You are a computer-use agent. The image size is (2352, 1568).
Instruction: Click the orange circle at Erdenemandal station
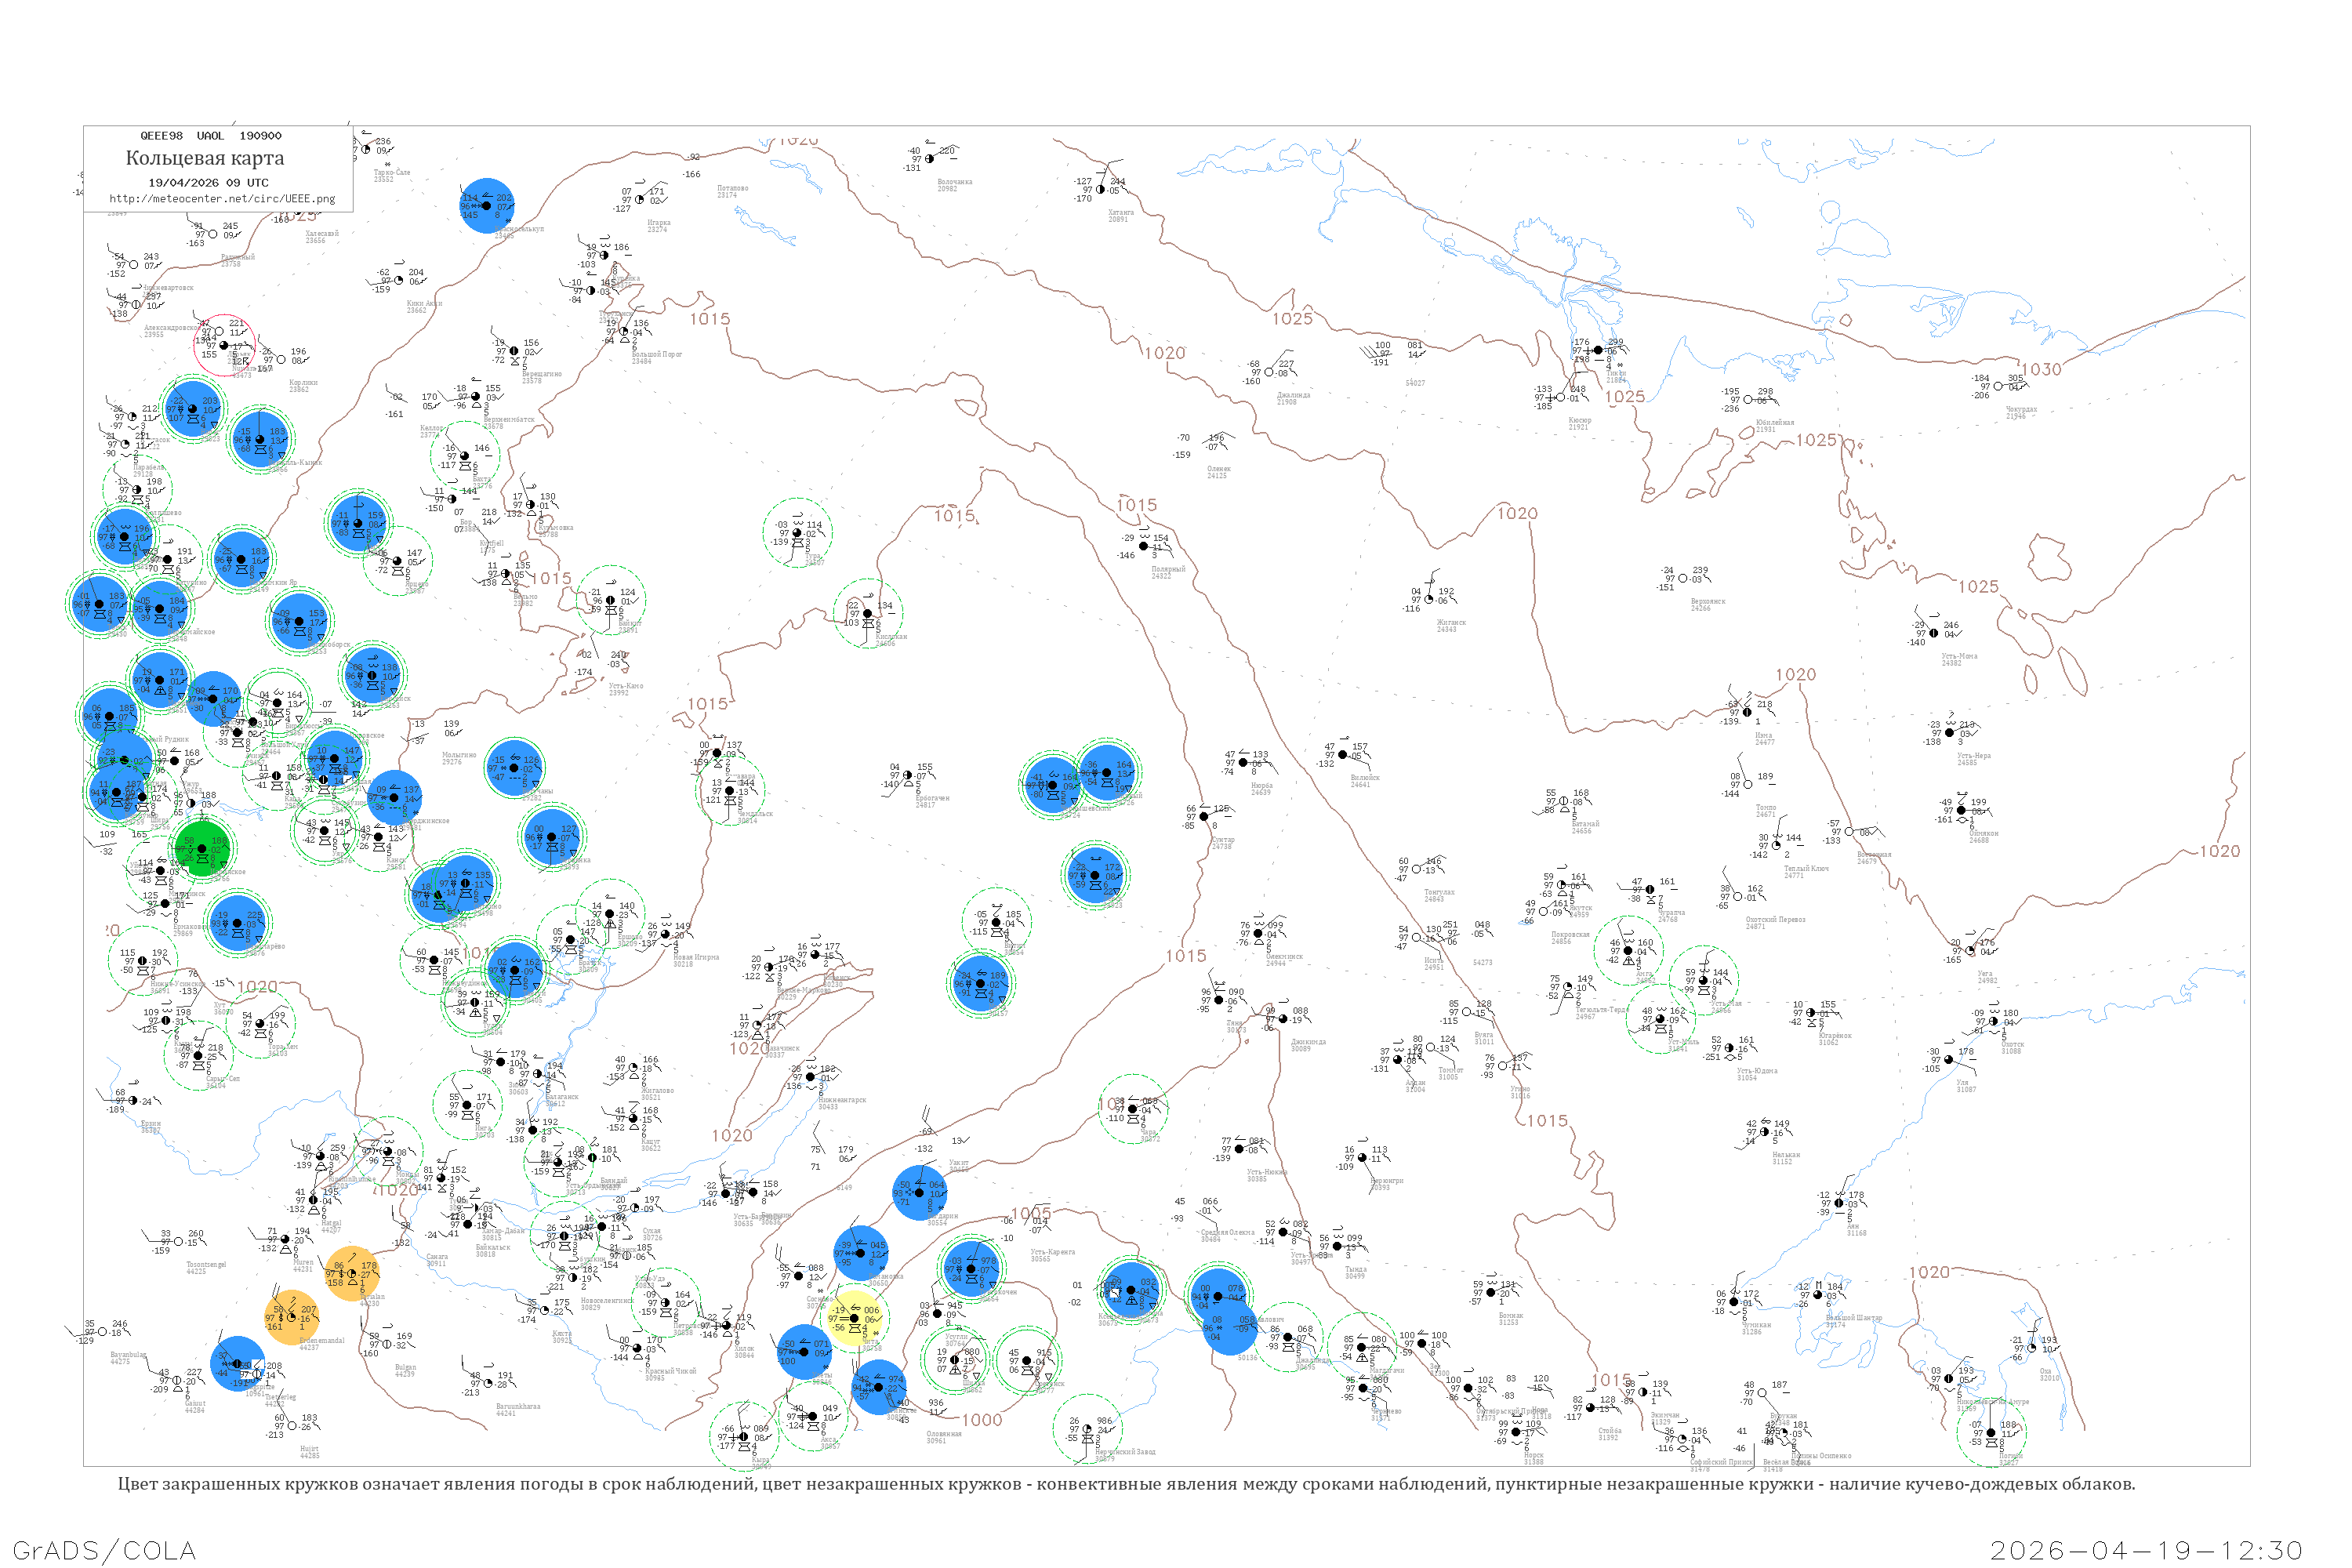[291, 1317]
